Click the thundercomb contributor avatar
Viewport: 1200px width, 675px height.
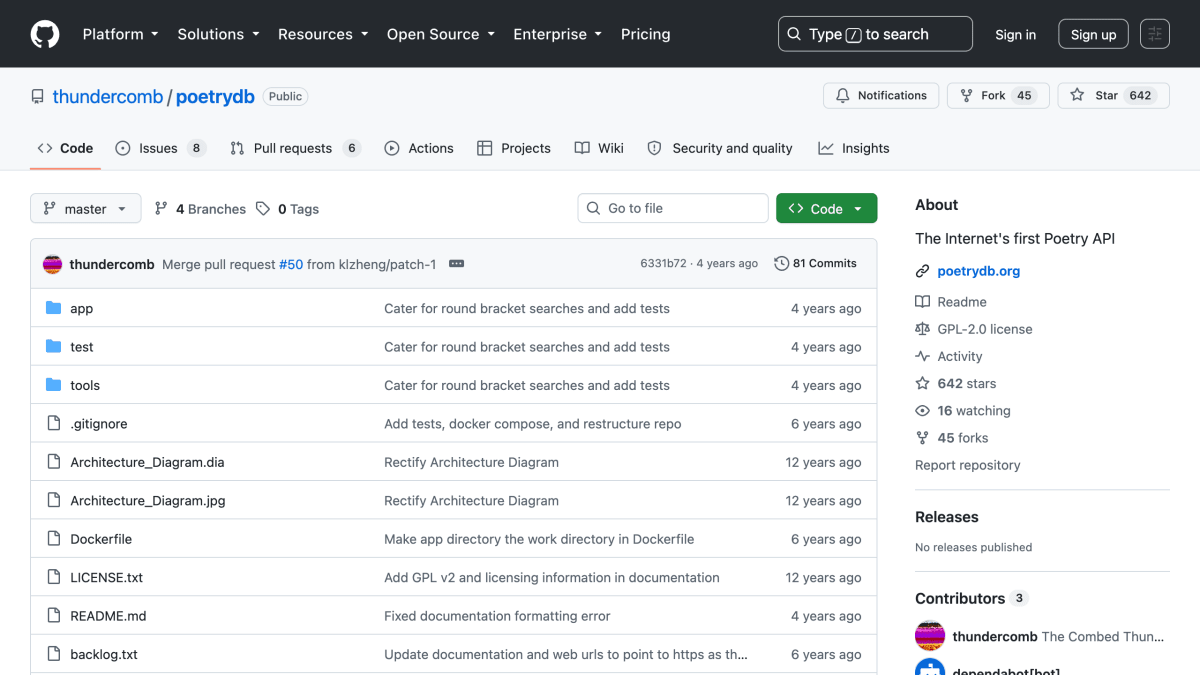[x=930, y=636]
